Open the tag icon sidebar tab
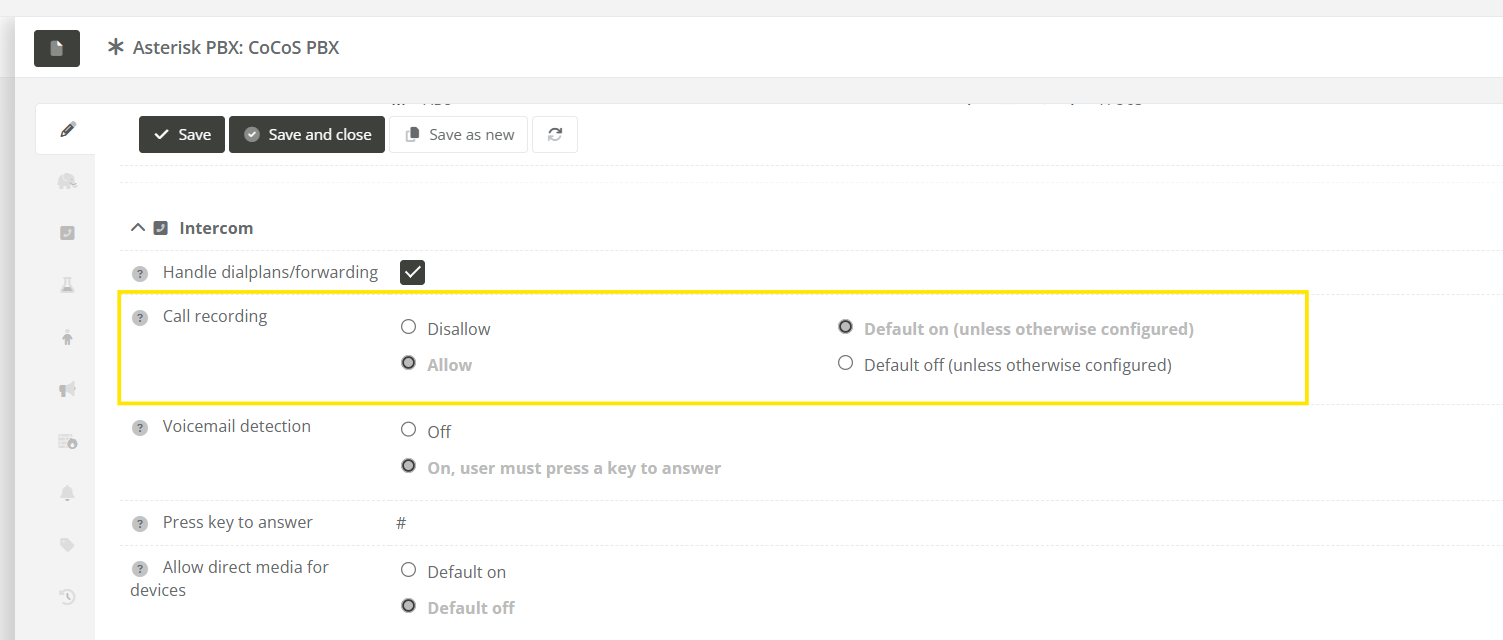 pos(67,544)
